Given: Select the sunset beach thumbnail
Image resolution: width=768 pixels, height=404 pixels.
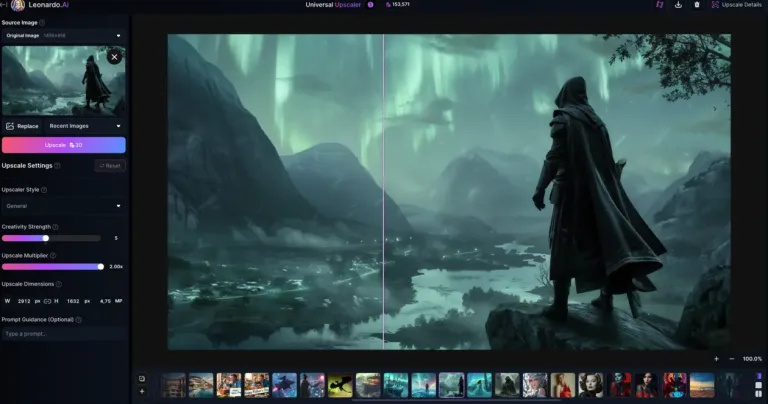Looking at the screenshot, I should point(702,385).
